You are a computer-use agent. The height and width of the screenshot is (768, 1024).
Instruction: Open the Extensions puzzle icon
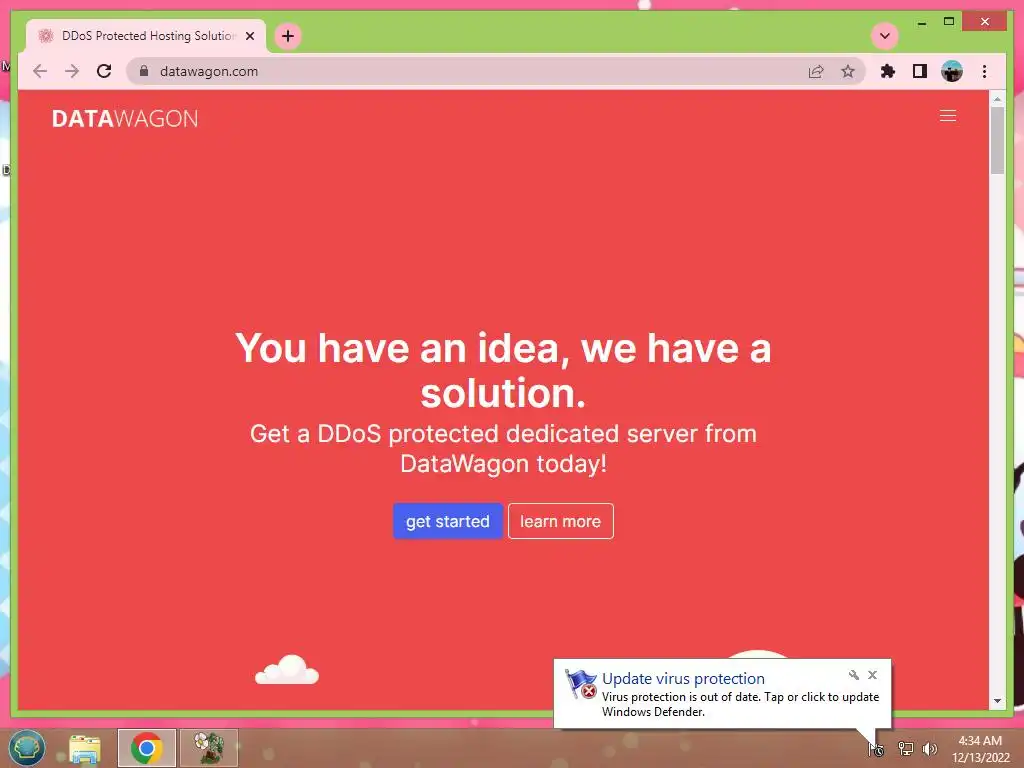pyautogui.click(x=888, y=71)
